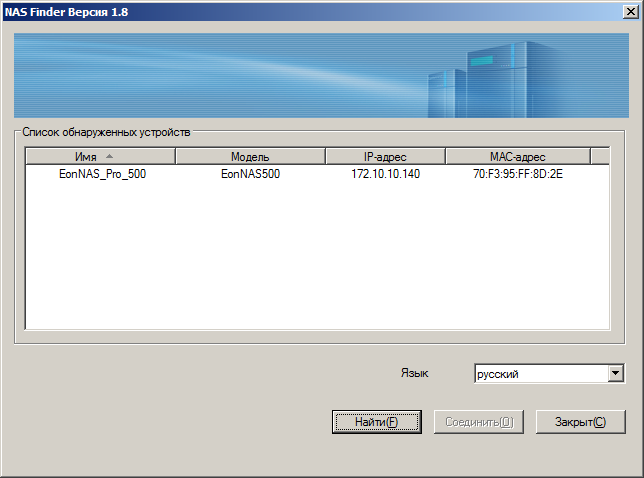Image resolution: width=644 pixels, height=478 pixels.
Task: Sort list by MAC-адрес column header
Action: (518, 156)
